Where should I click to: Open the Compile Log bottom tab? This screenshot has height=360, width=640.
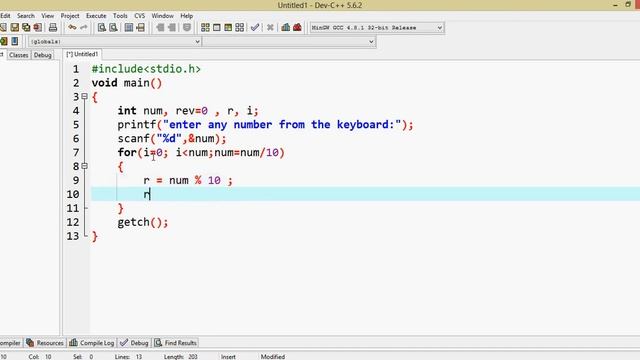tap(92, 343)
